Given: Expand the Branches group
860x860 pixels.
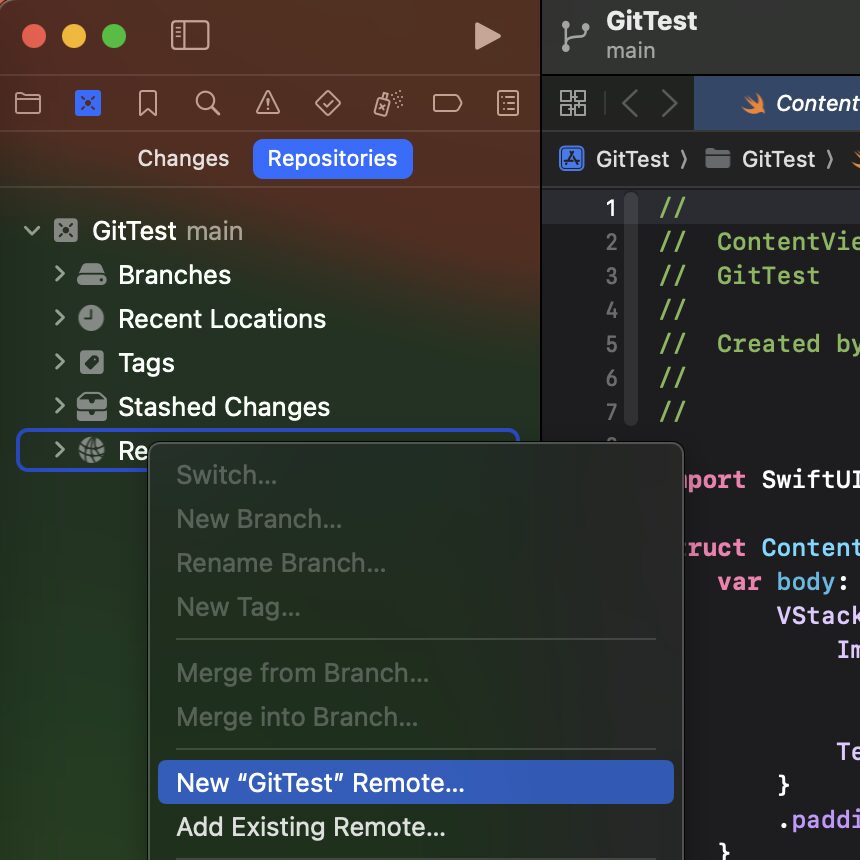Looking at the screenshot, I should 60,274.
